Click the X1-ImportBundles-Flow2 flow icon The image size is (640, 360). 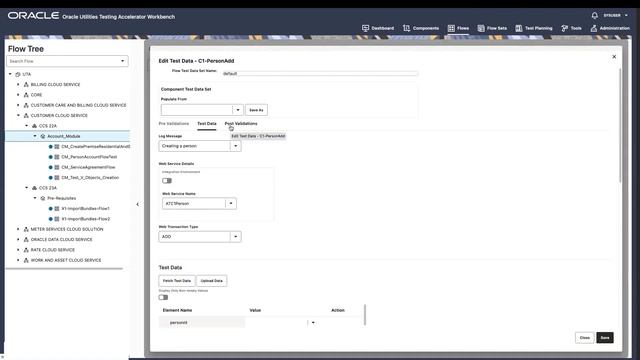click(57, 219)
